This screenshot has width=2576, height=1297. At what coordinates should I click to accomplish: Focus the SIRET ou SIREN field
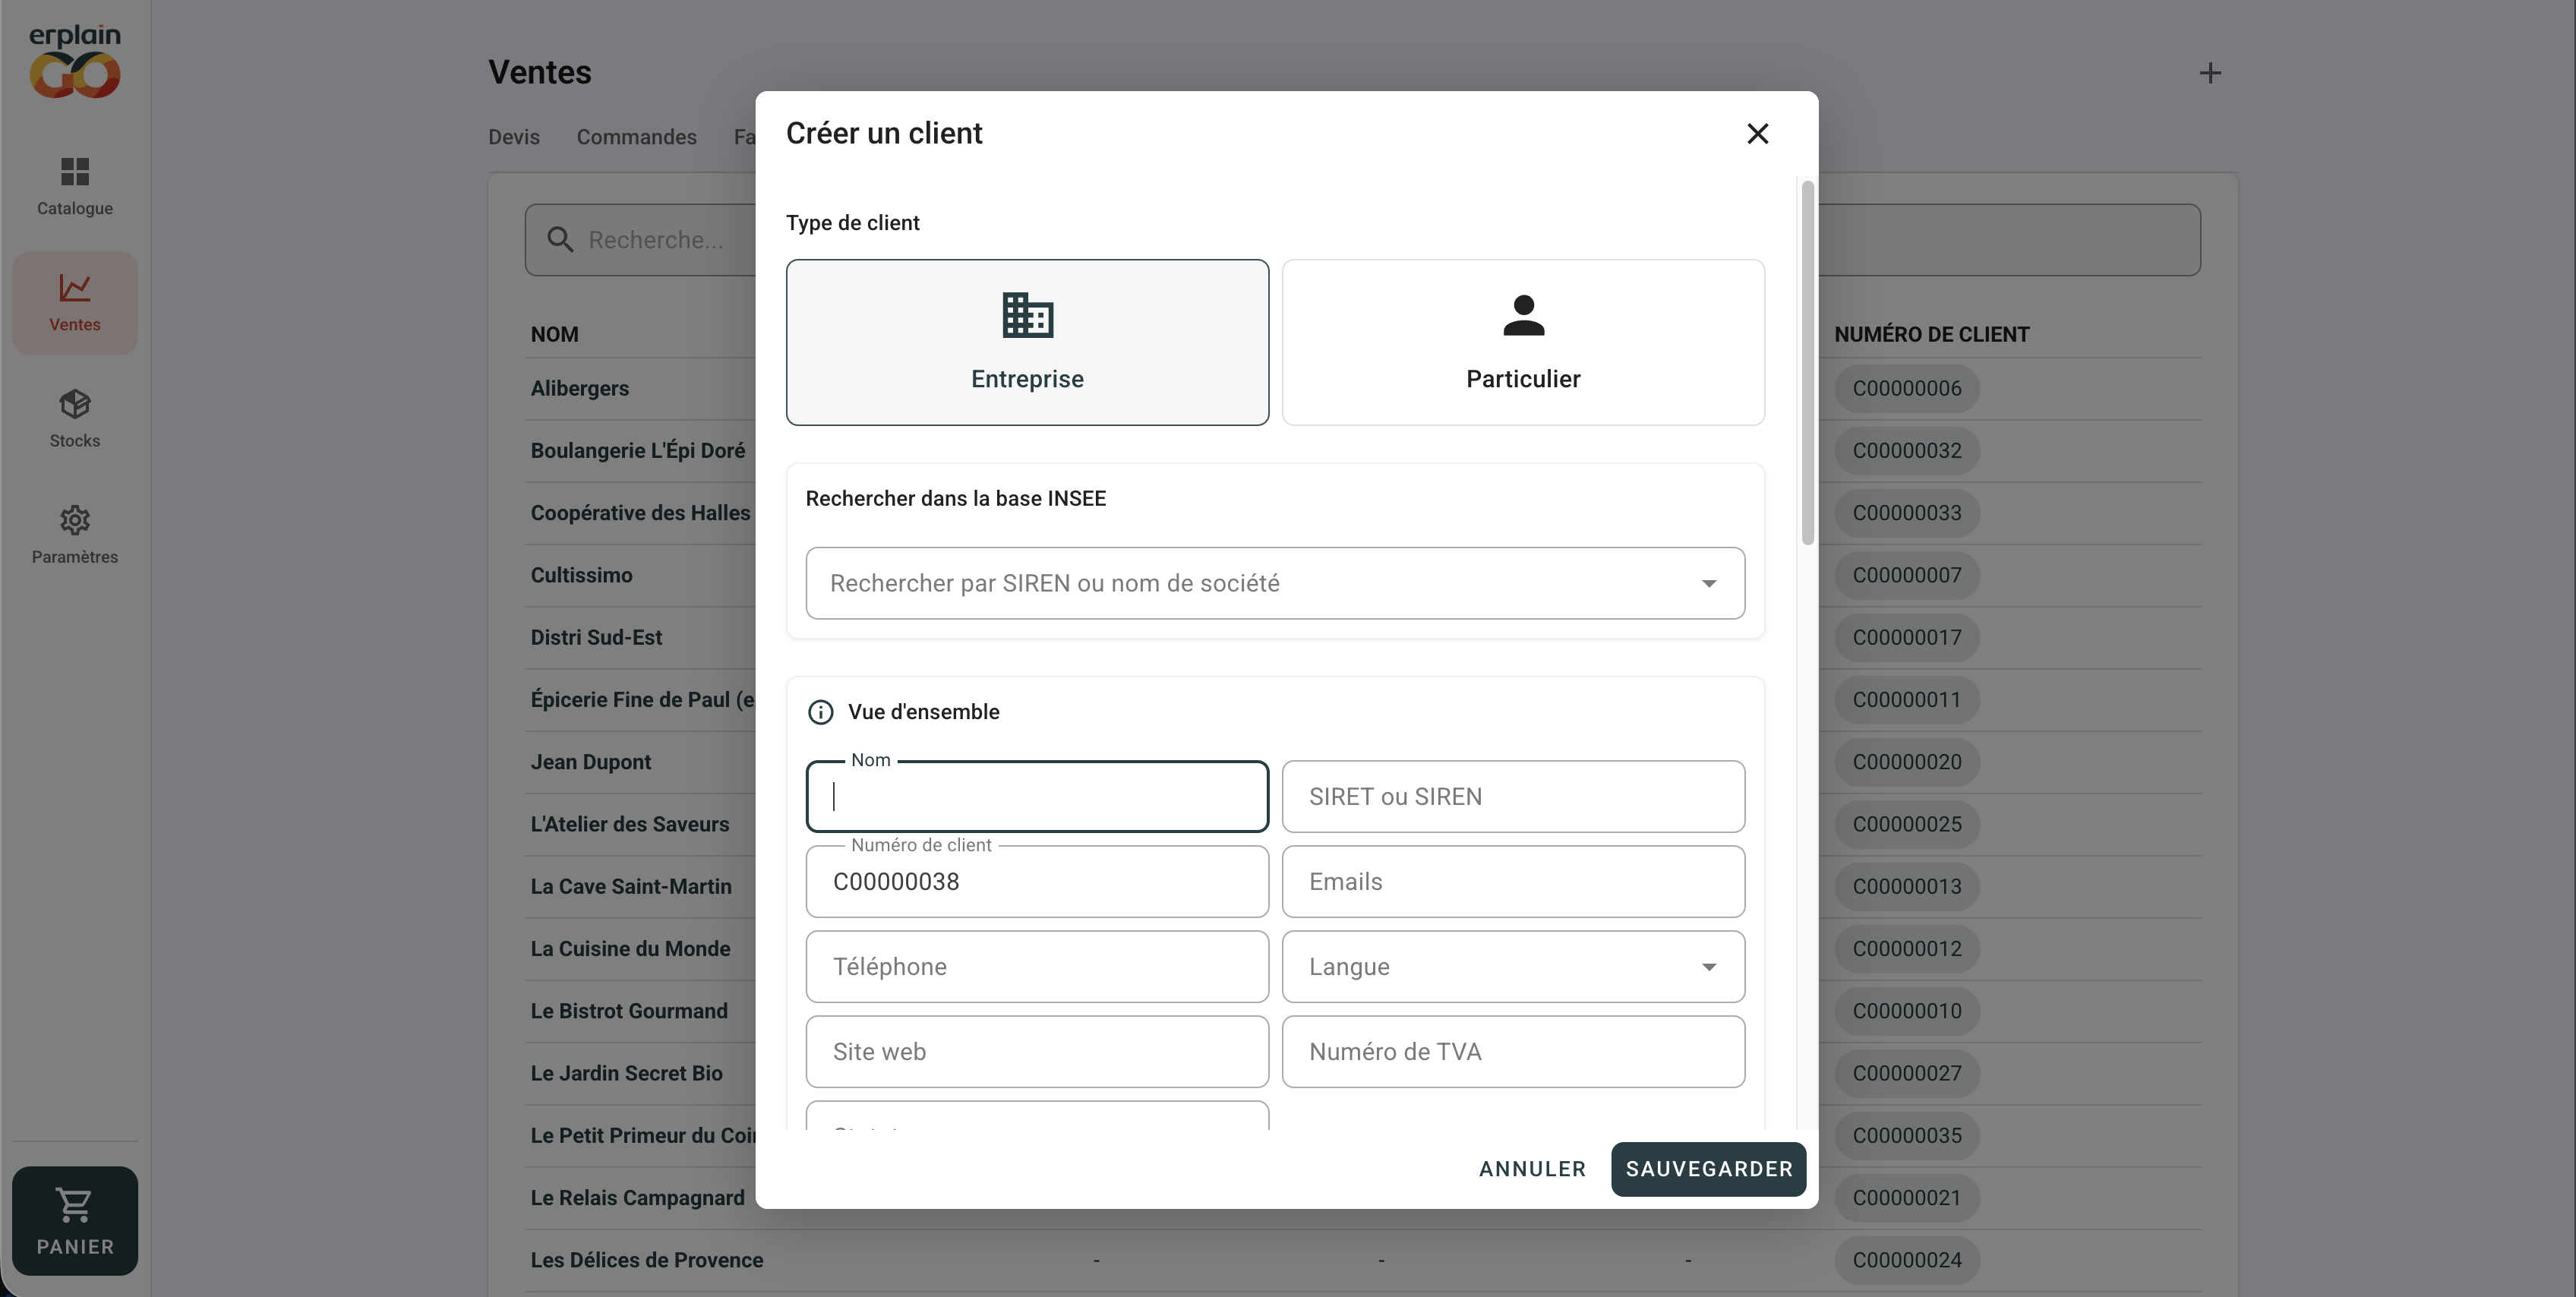coord(1513,797)
